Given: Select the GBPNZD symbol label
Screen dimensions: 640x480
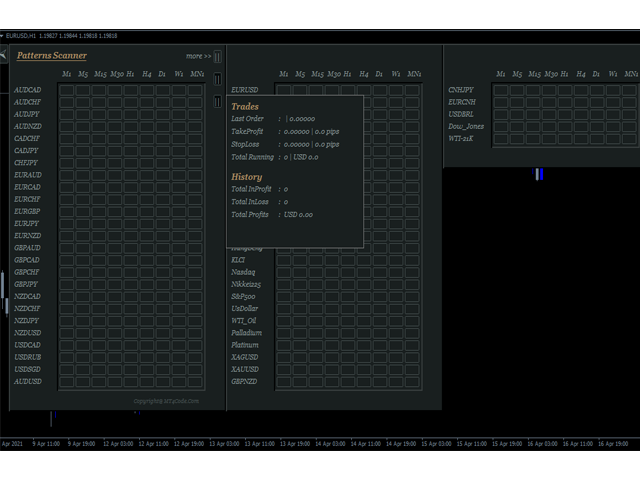Looking at the screenshot, I should pyautogui.click(x=244, y=381).
